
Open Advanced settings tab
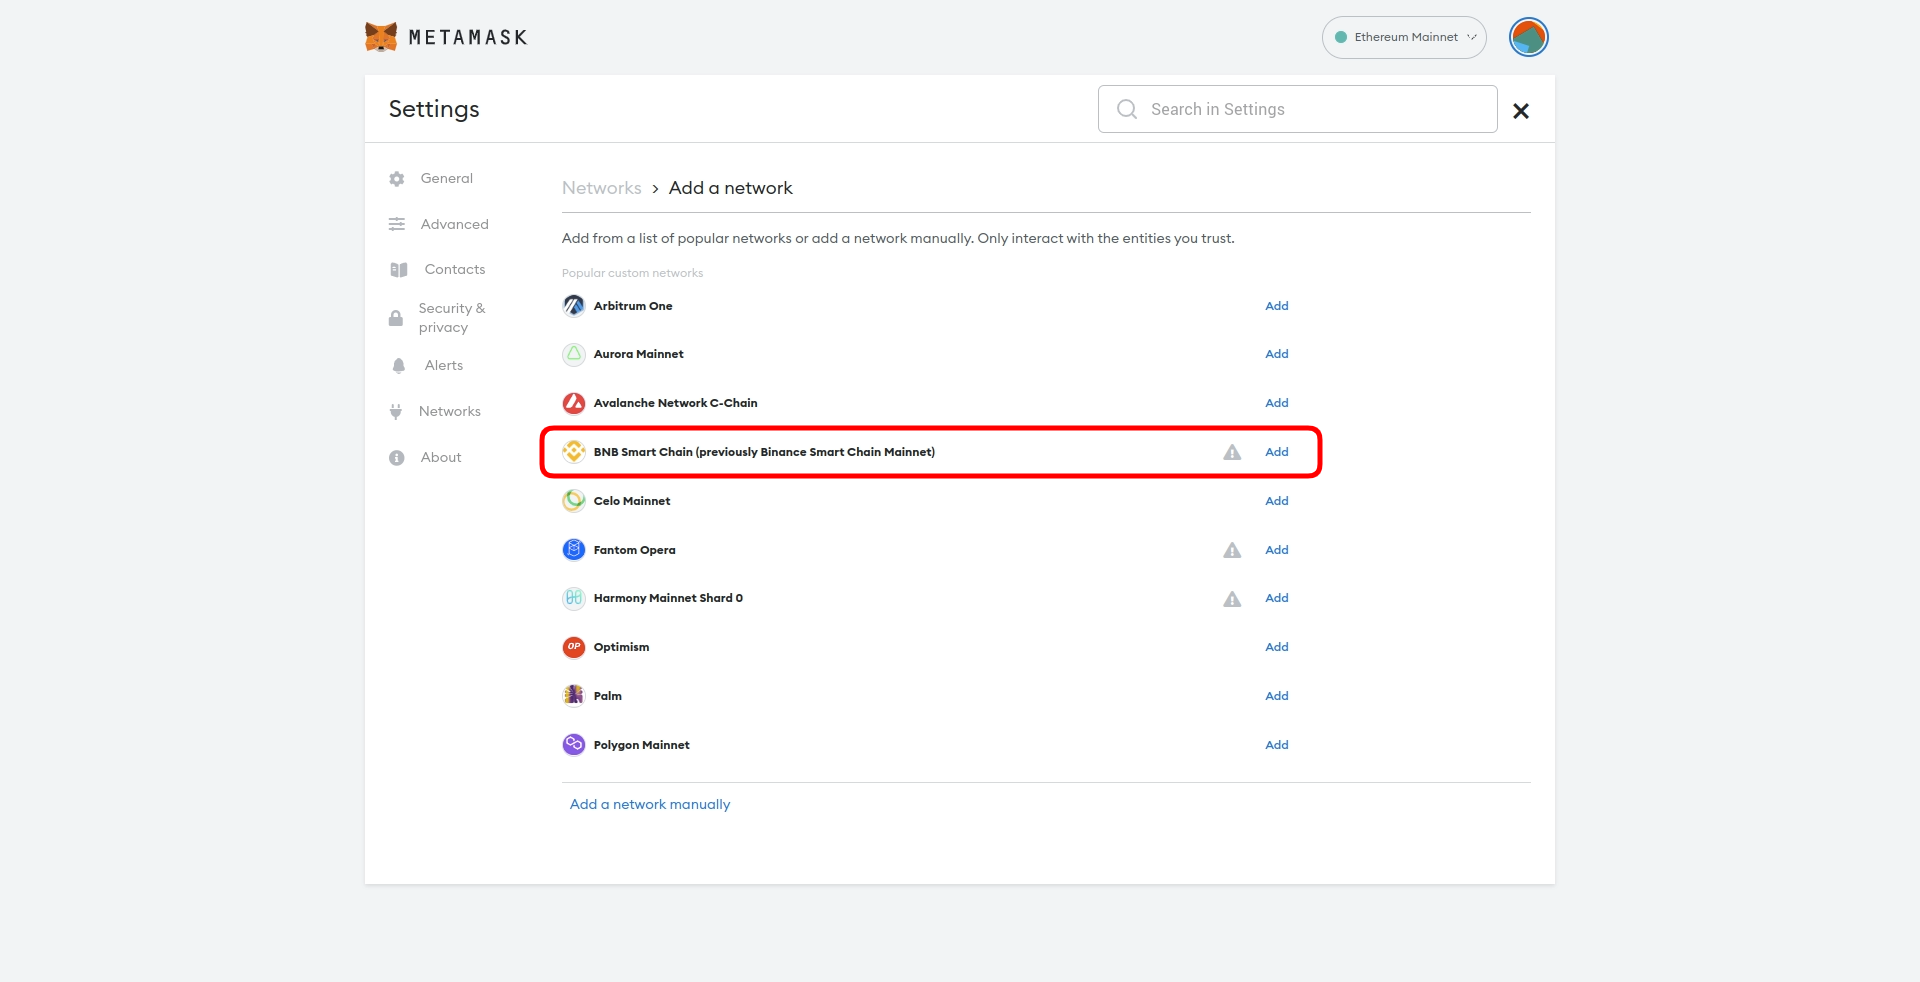pyautogui.click(x=454, y=224)
